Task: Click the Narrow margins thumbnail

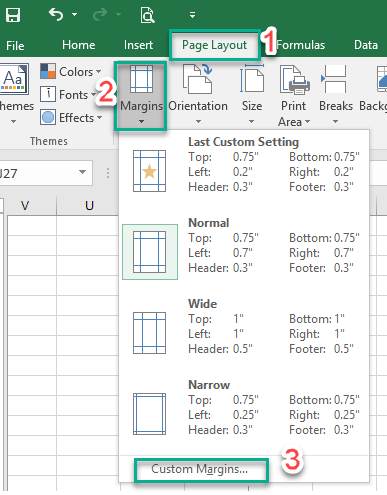Action: point(149,414)
